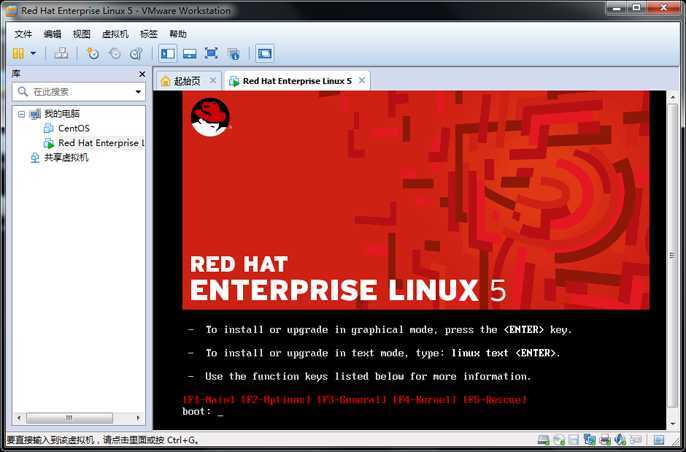Click the VM console scroll down arrow

pyautogui.click(x=673, y=424)
